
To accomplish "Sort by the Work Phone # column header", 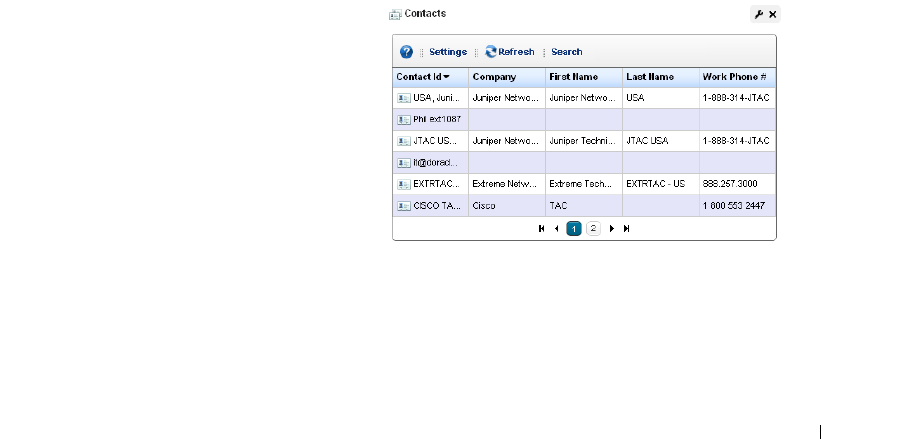I will 738,77.
